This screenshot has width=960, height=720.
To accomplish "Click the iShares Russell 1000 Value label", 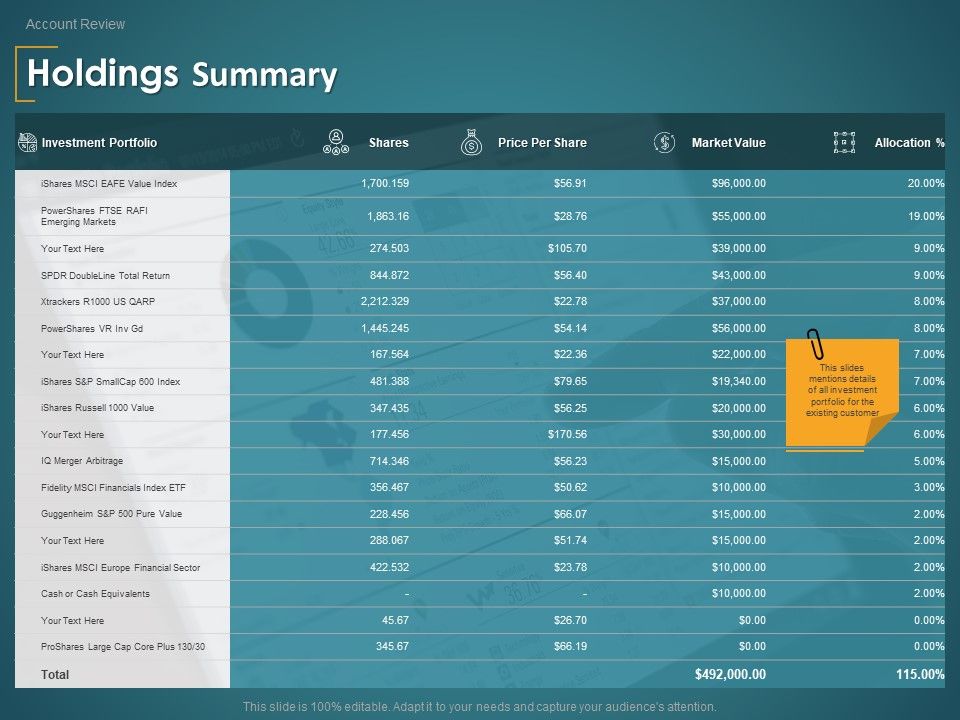I will (97, 408).
